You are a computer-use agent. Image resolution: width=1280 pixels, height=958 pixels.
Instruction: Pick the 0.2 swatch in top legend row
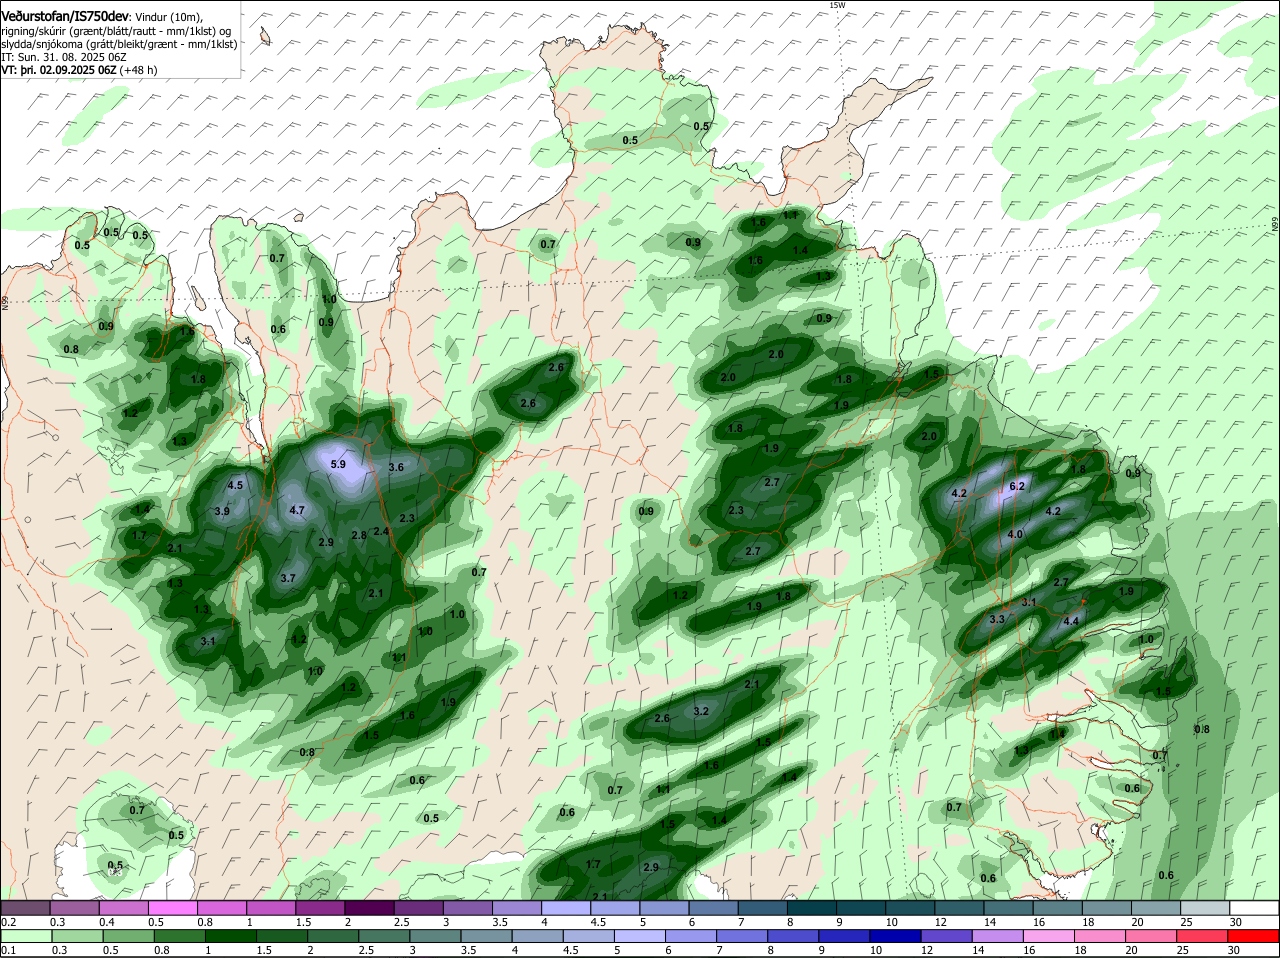pyautogui.click(x=26, y=908)
